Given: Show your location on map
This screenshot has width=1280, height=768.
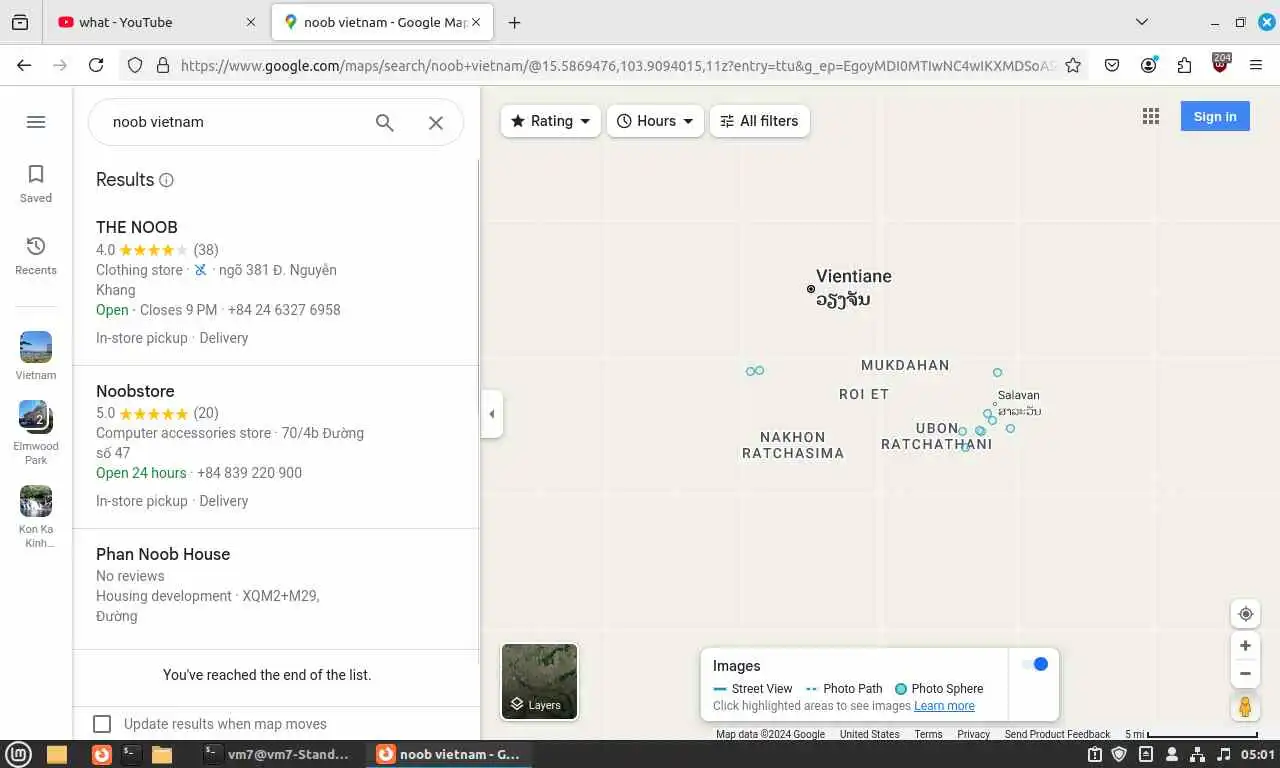Looking at the screenshot, I should (1245, 614).
